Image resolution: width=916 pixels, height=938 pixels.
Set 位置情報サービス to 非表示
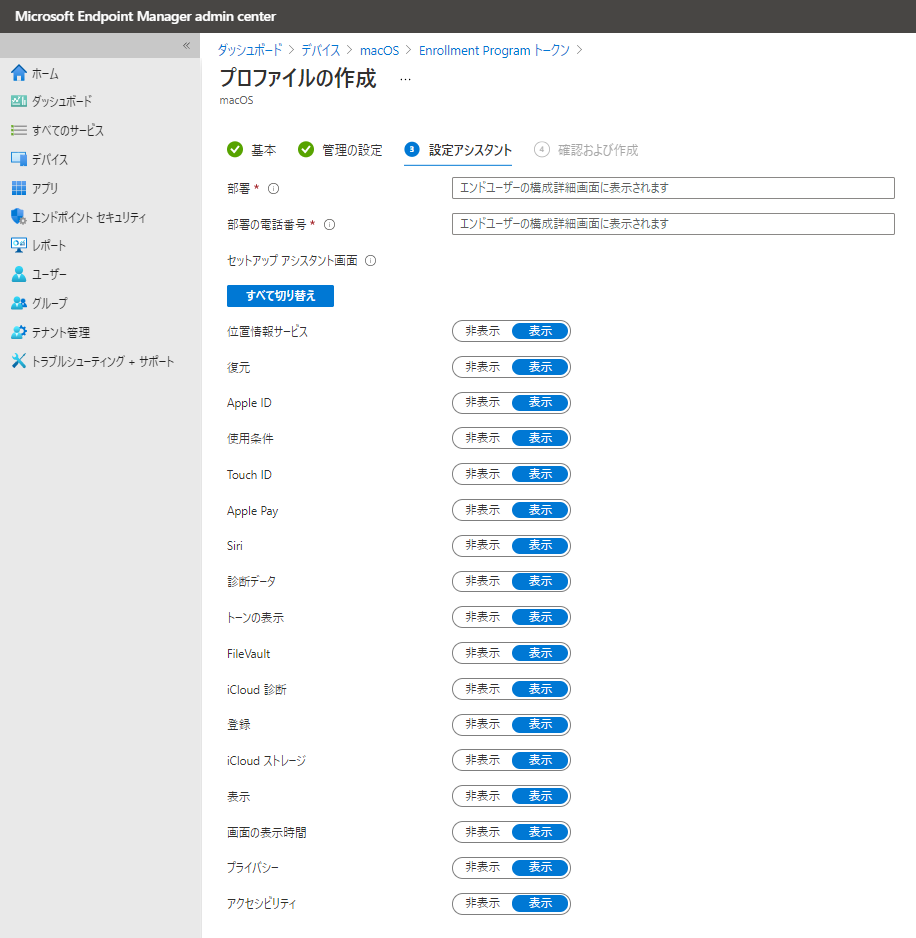(482, 331)
